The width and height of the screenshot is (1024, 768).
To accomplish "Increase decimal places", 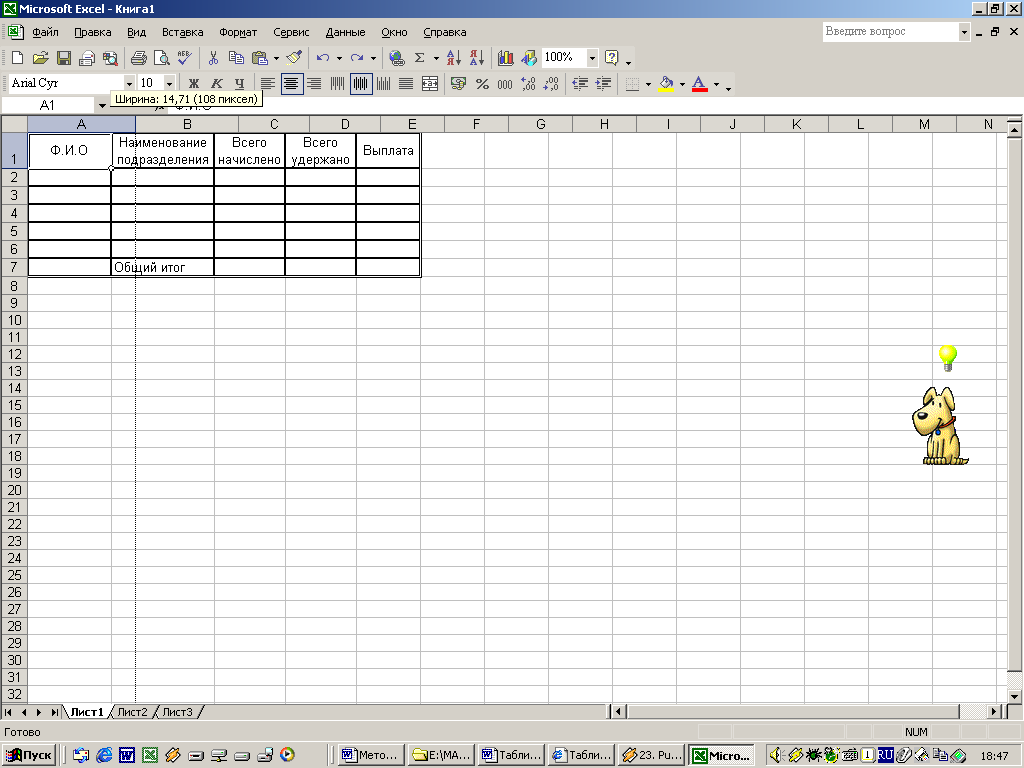I will click(528, 84).
